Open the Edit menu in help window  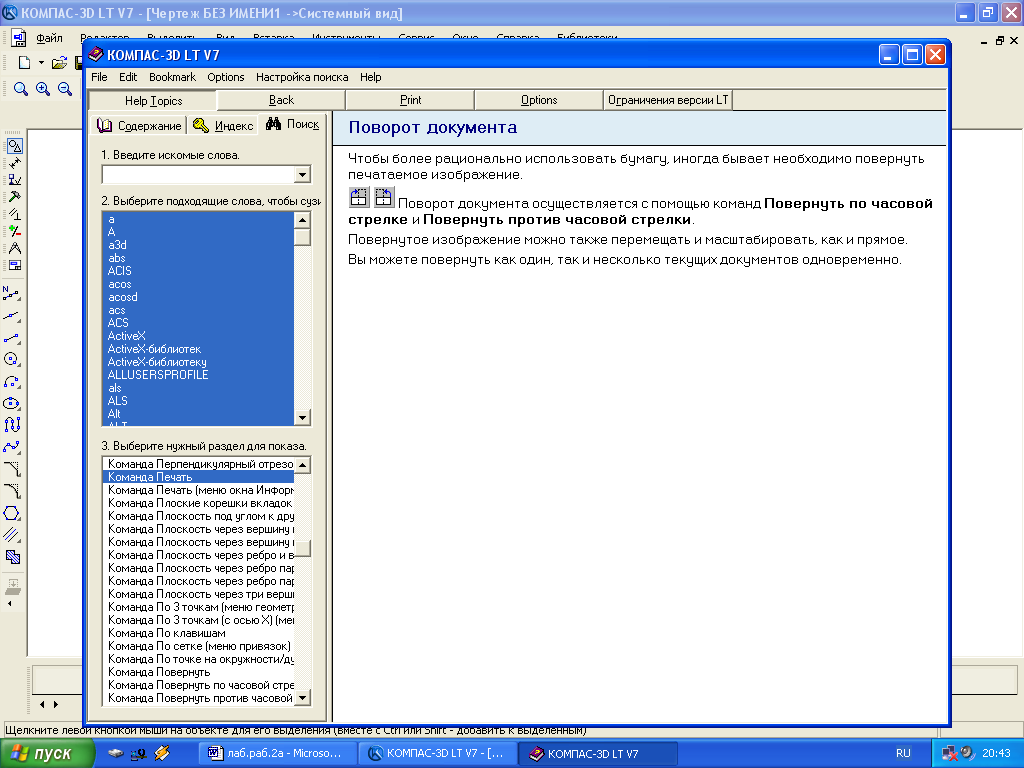coord(128,77)
